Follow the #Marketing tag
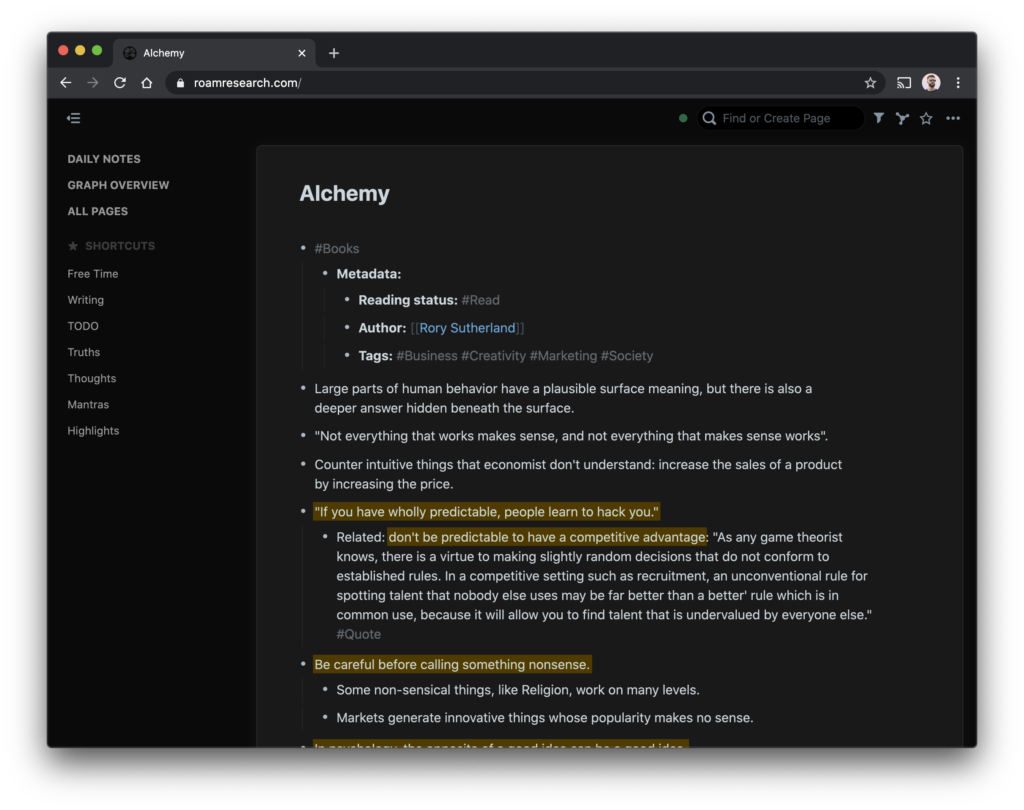This screenshot has width=1024, height=810. pyautogui.click(x=563, y=356)
